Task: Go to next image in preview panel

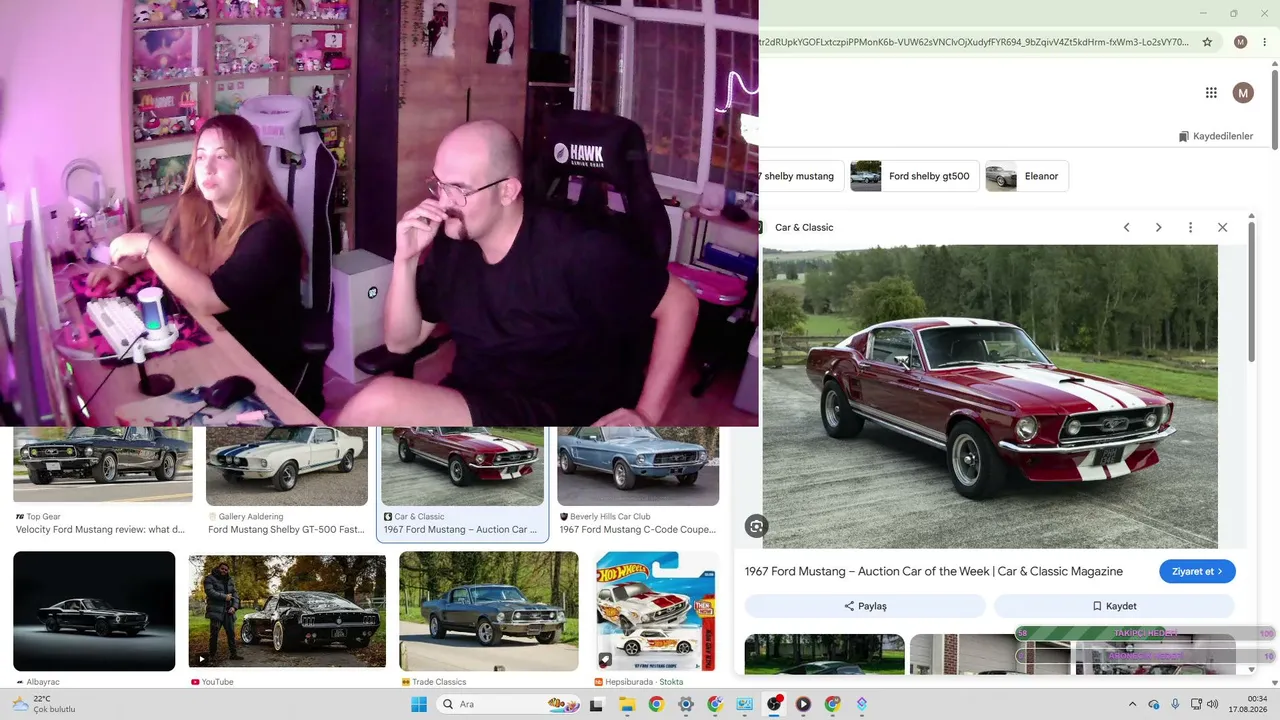Action: (x=1158, y=228)
